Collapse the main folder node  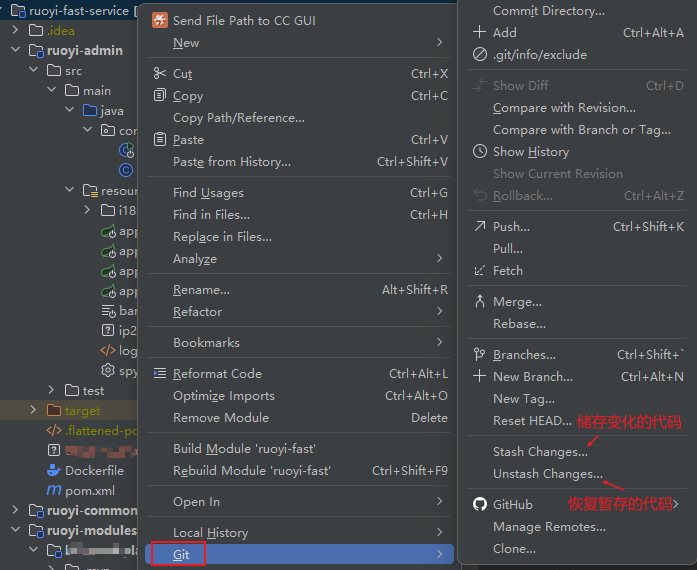[x=52, y=89]
